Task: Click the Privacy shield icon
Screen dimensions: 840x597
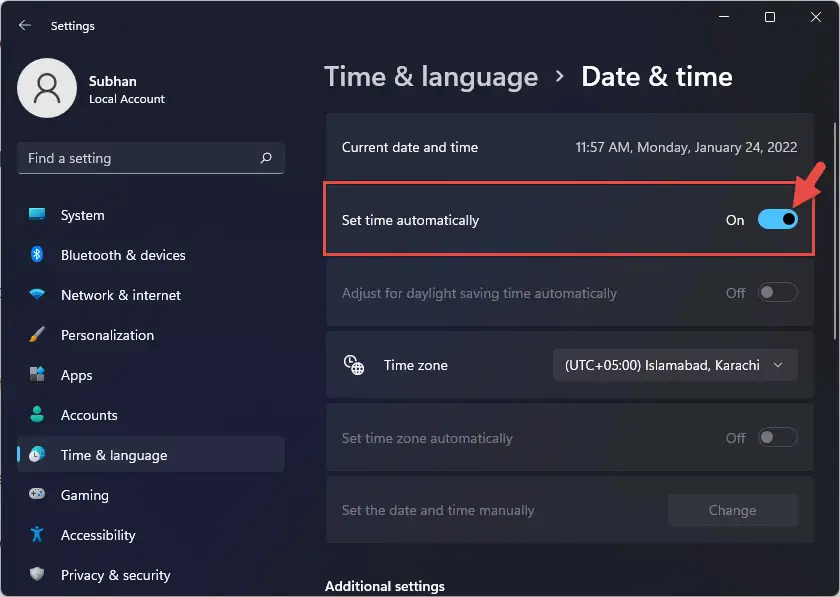Action: (37, 574)
